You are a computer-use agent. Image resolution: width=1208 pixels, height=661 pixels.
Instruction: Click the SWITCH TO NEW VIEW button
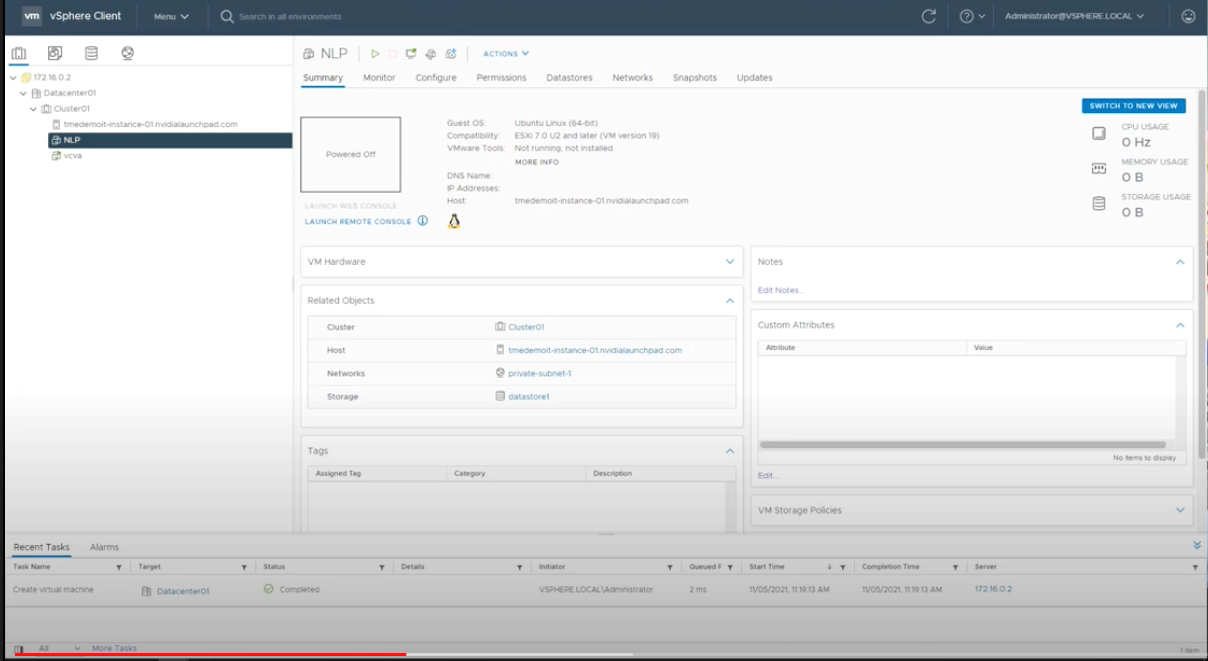(x=1133, y=106)
